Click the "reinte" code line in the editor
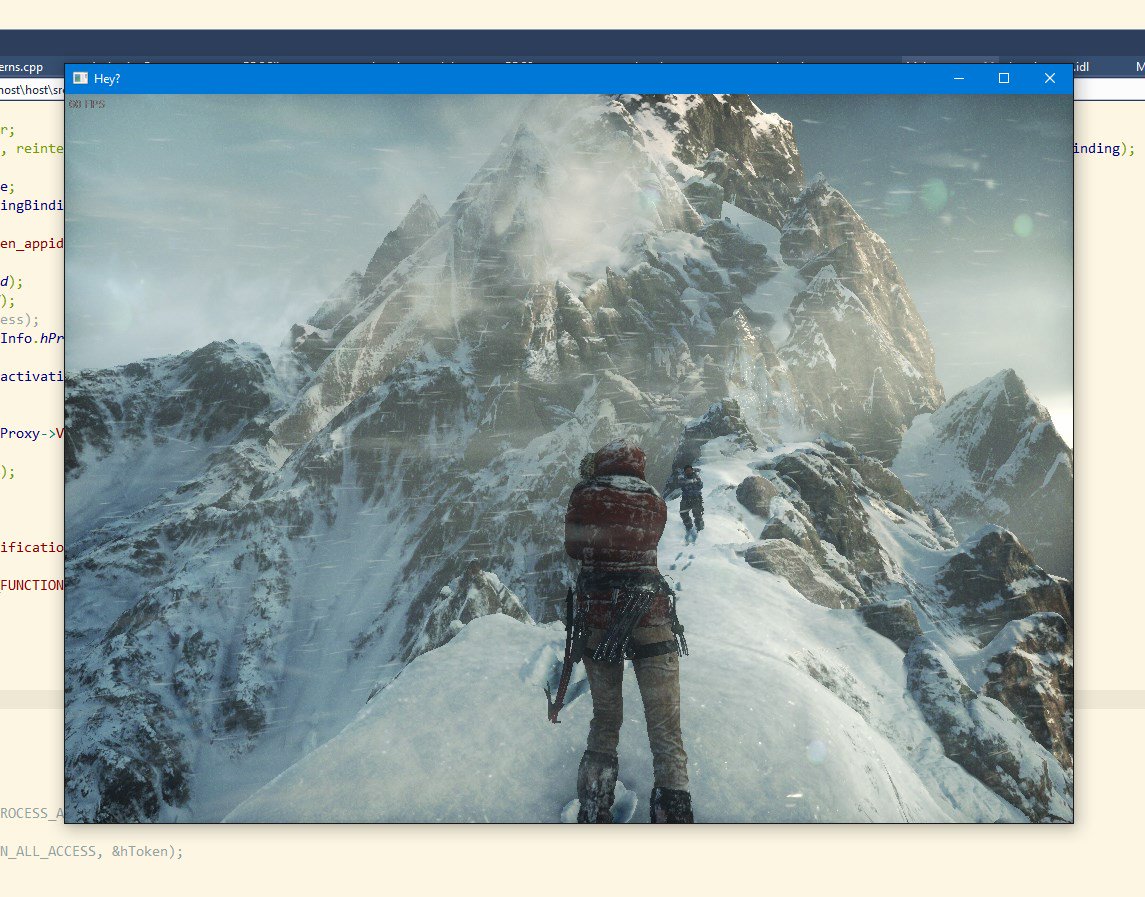The image size is (1145, 897). 32,148
